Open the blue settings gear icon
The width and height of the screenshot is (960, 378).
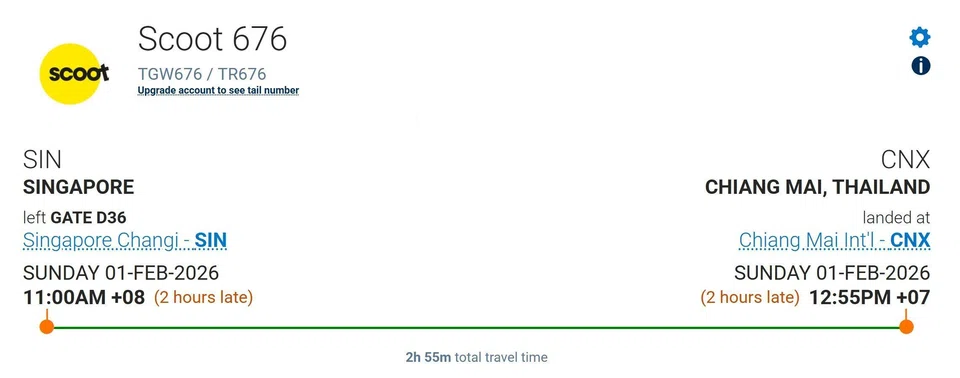coord(920,37)
